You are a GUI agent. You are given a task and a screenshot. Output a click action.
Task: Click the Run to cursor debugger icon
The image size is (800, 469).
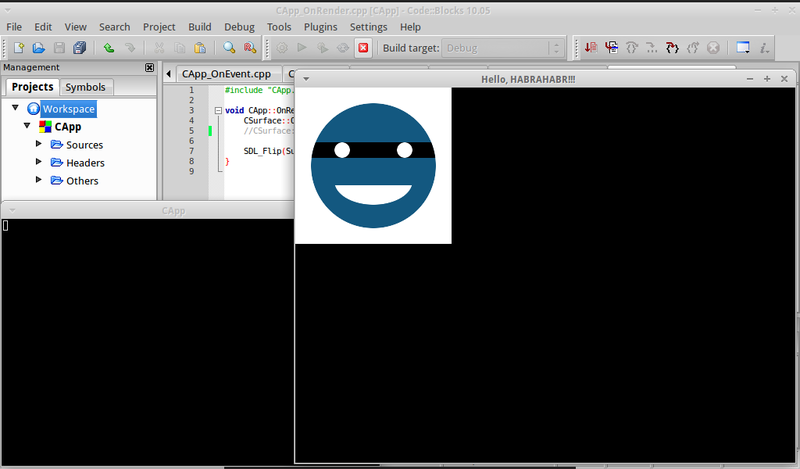click(611, 48)
